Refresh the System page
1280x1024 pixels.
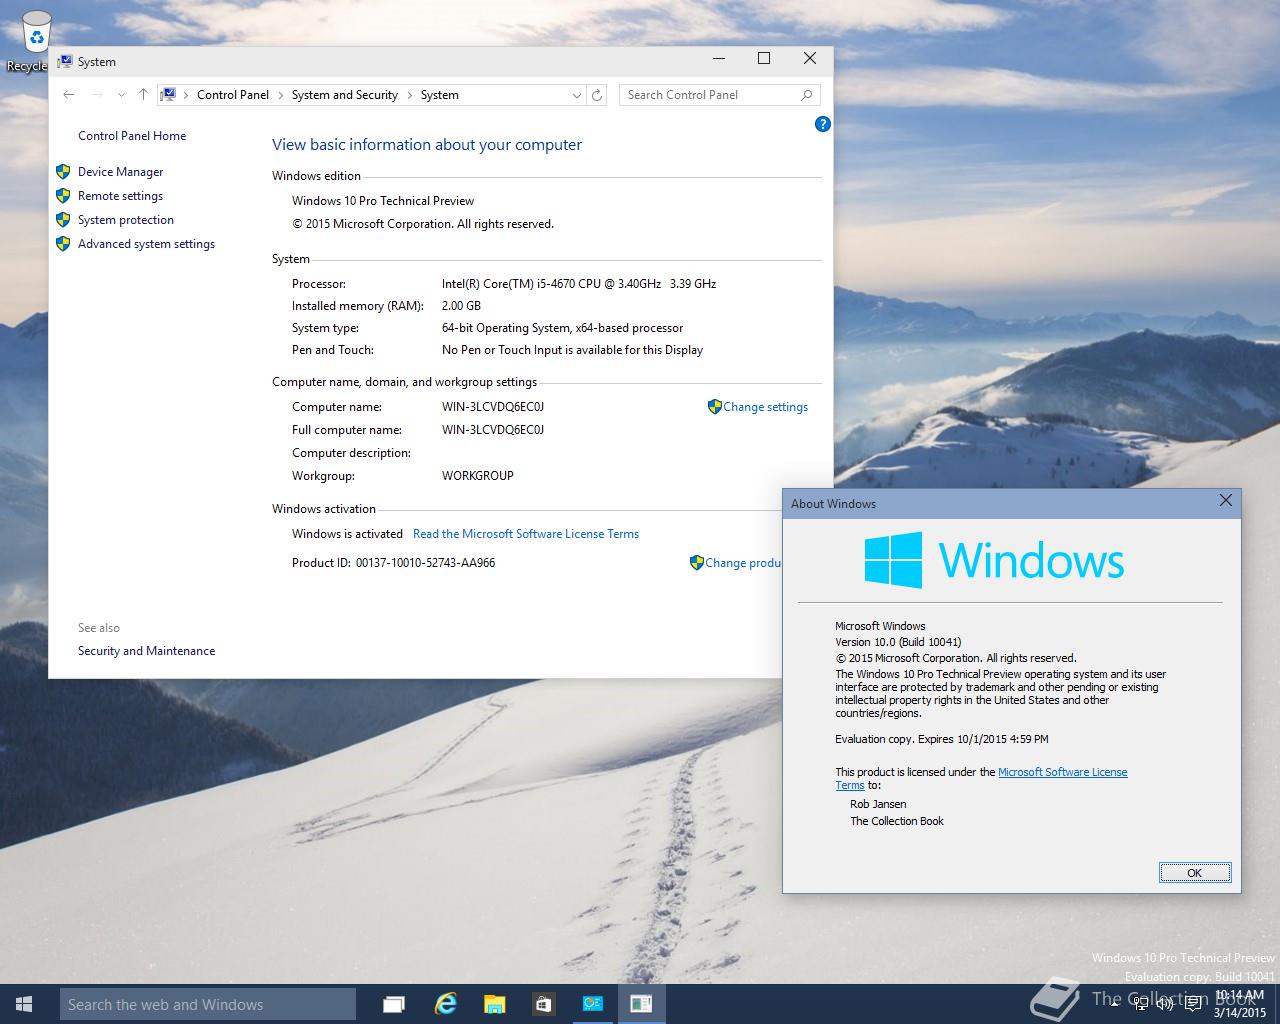(x=597, y=95)
